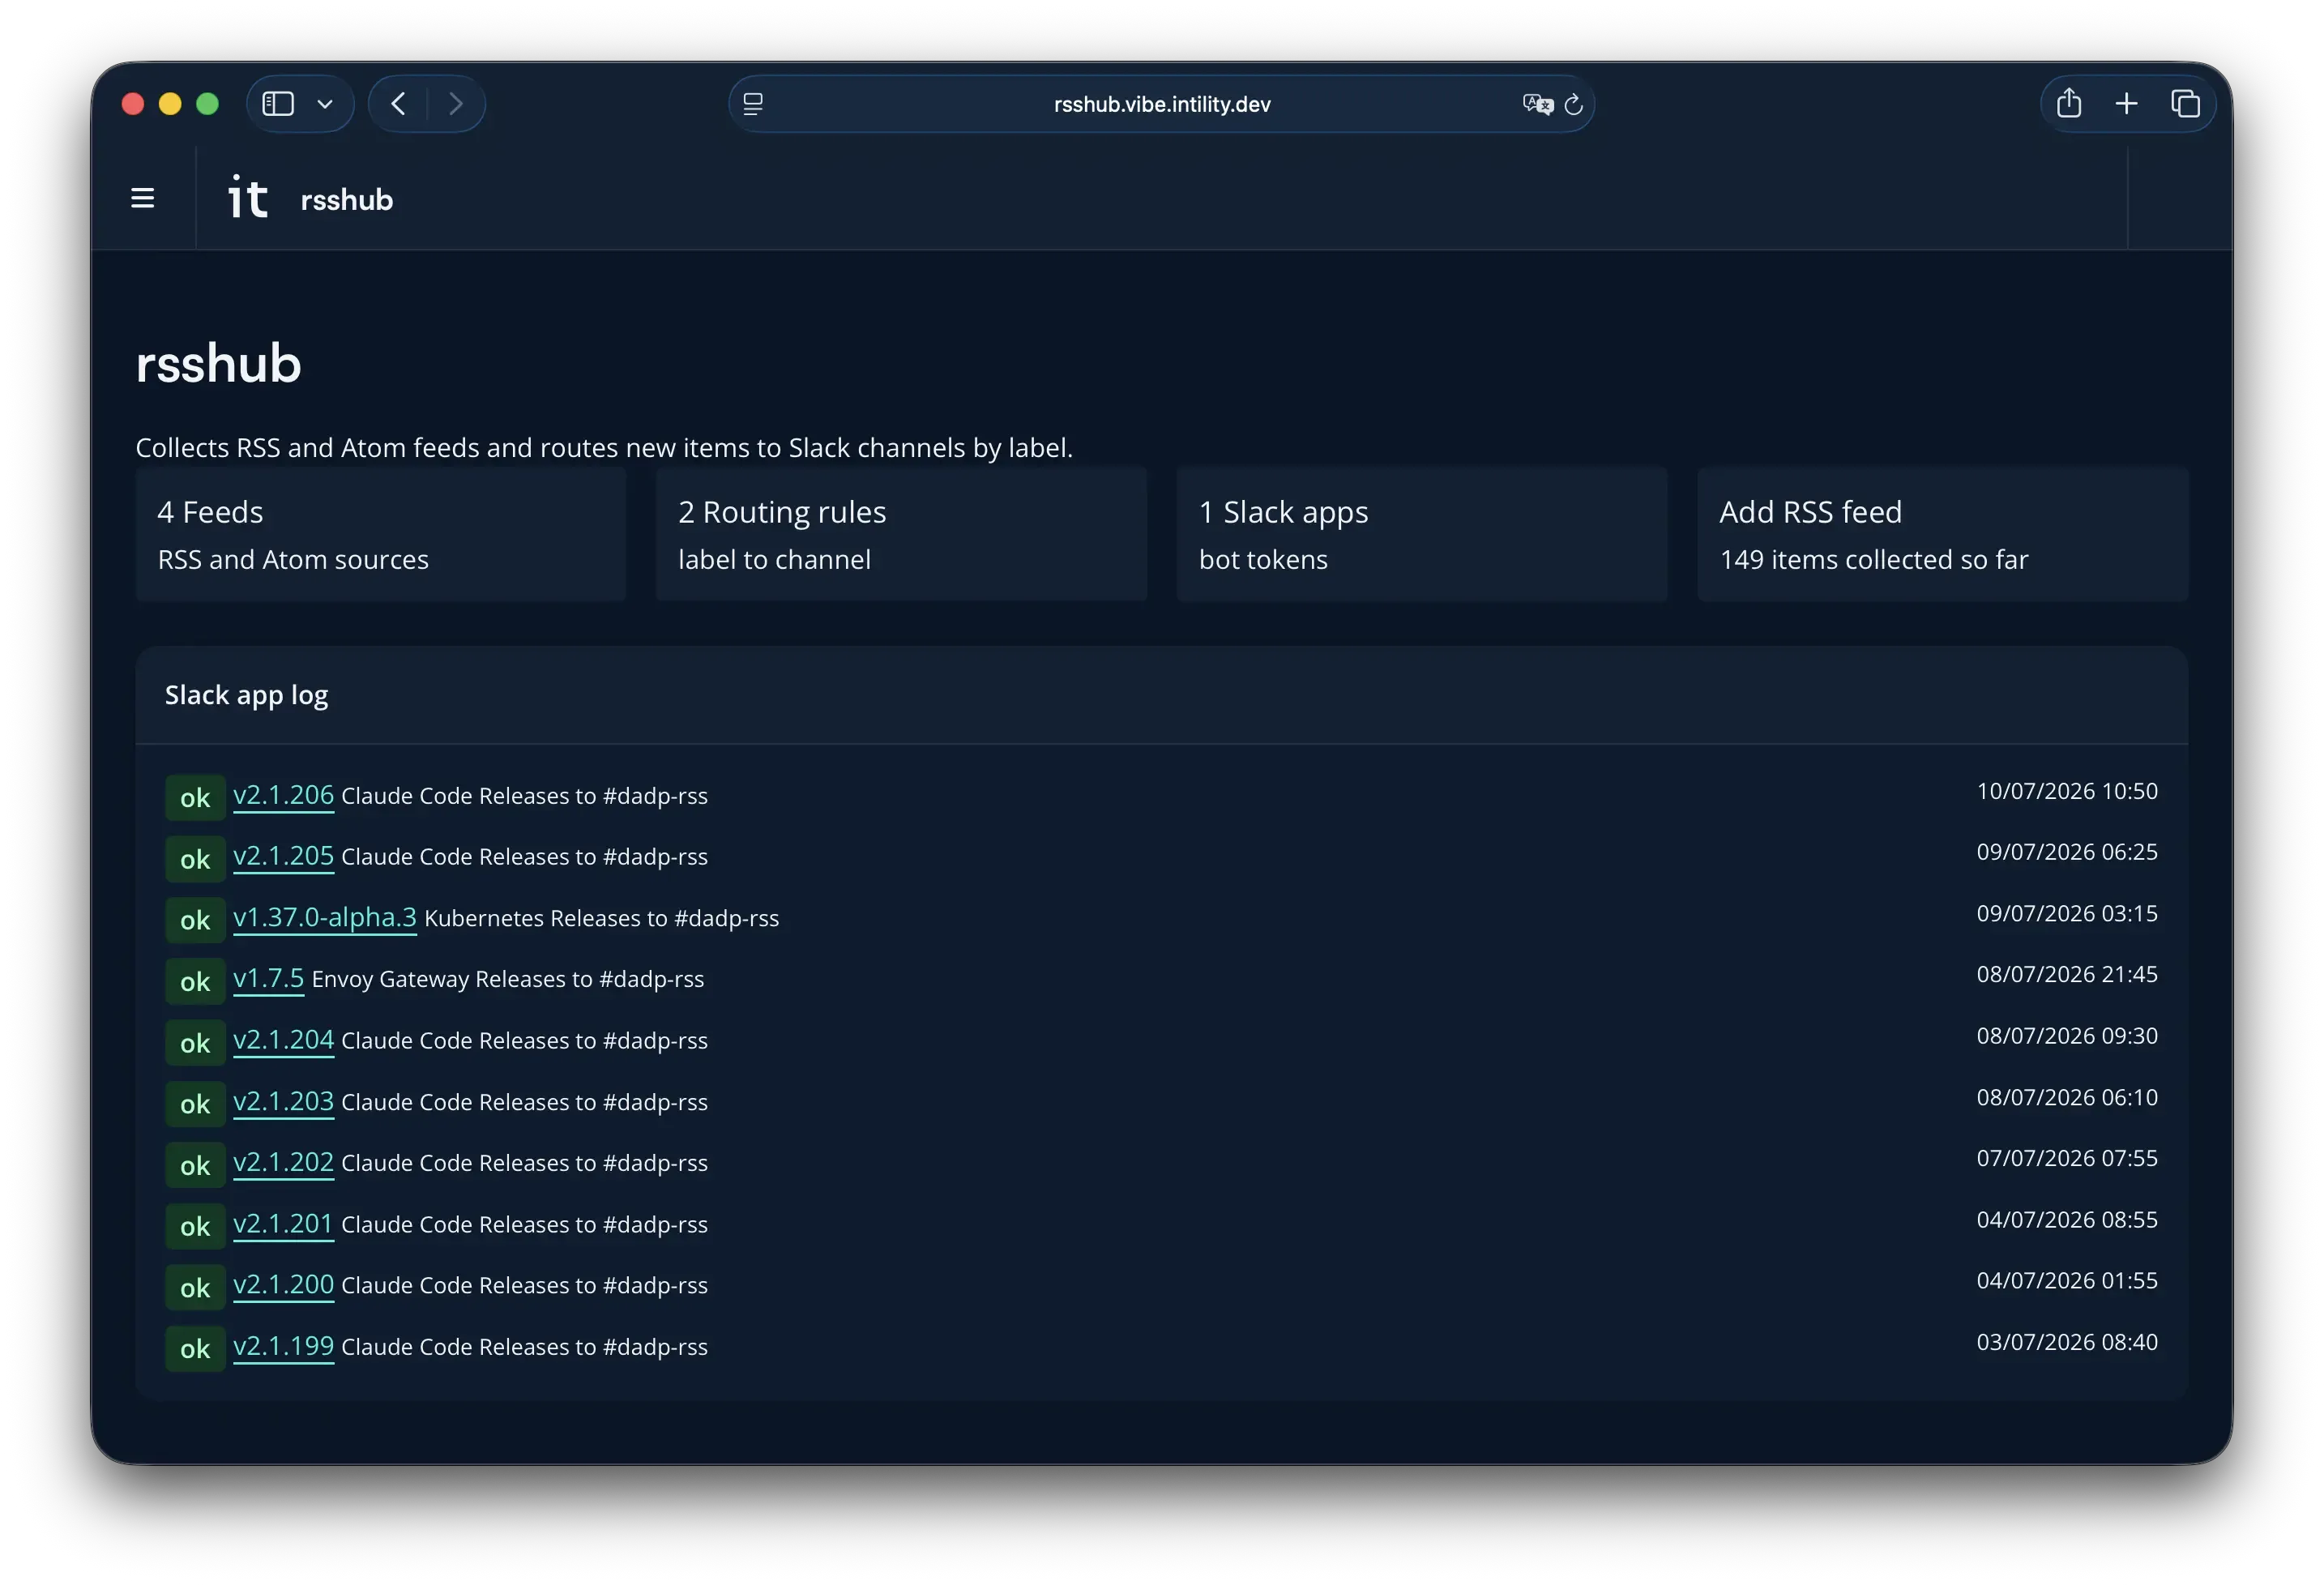
Task: Click the timestamp 07/07/2026 07:55
Action: tap(2066, 1158)
